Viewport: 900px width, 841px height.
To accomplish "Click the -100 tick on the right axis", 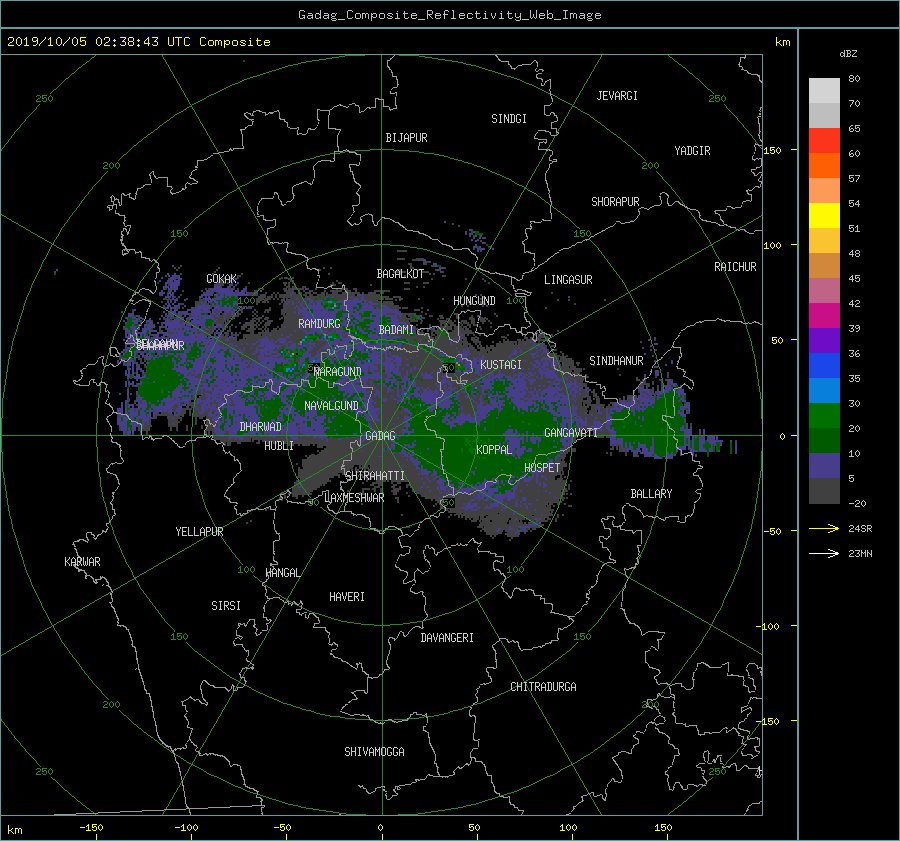I will coord(767,626).
